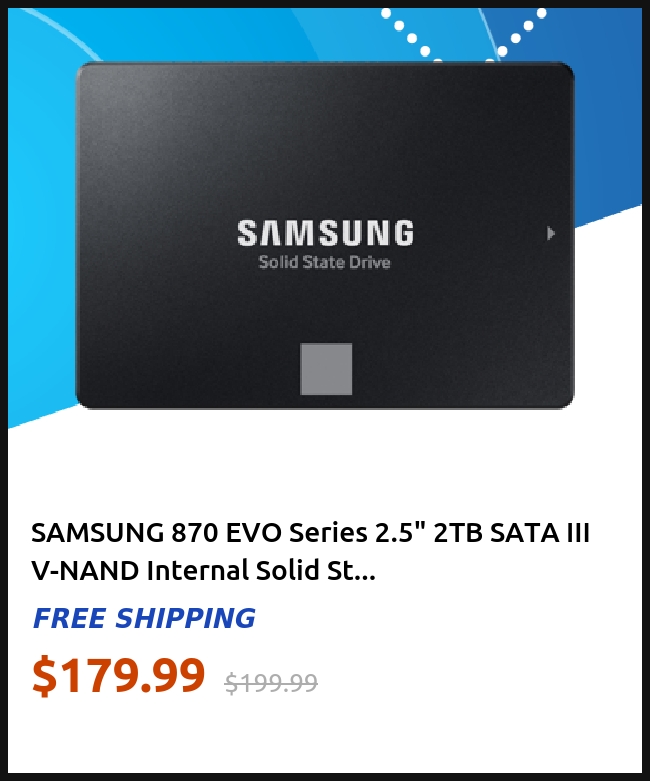Select the $179.99 sale price

point(119,675)
